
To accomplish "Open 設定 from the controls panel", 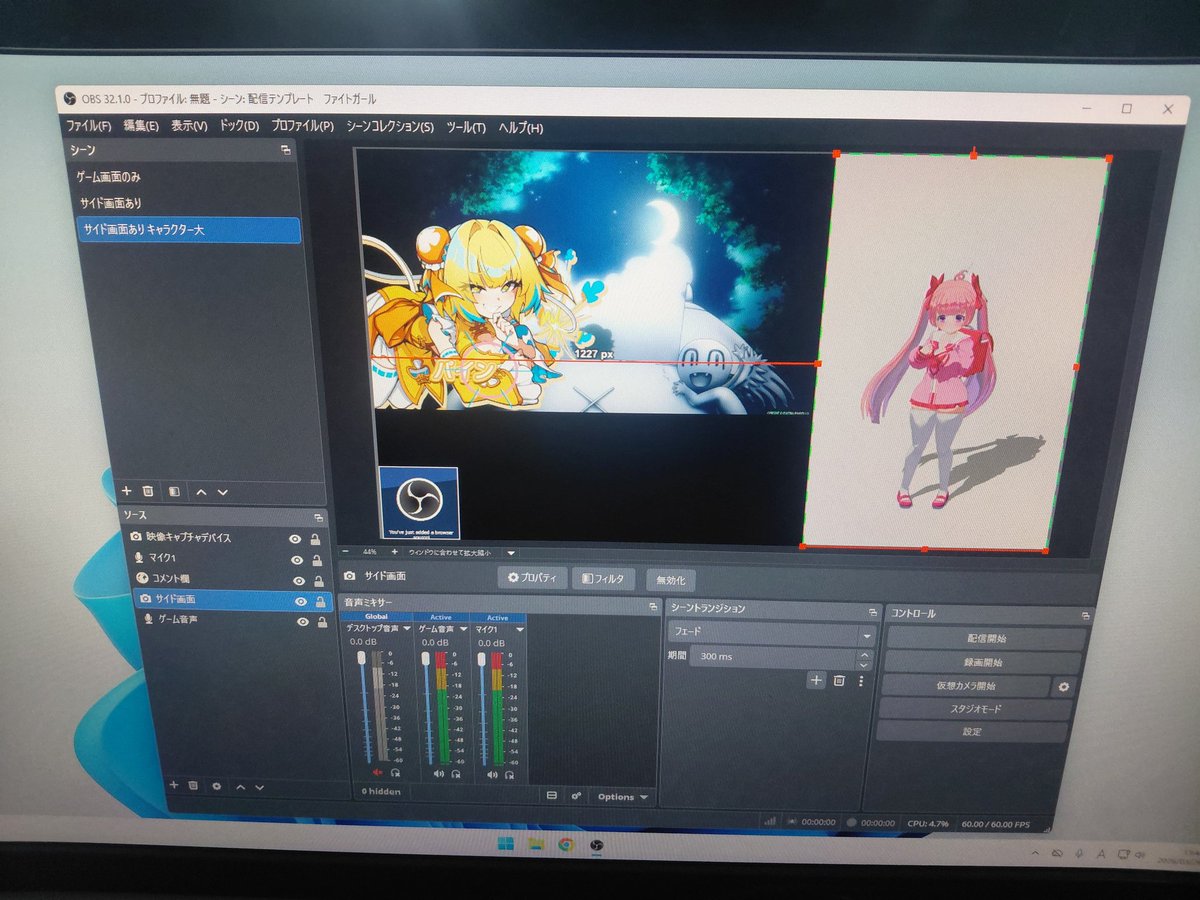I will pos(972,732).
